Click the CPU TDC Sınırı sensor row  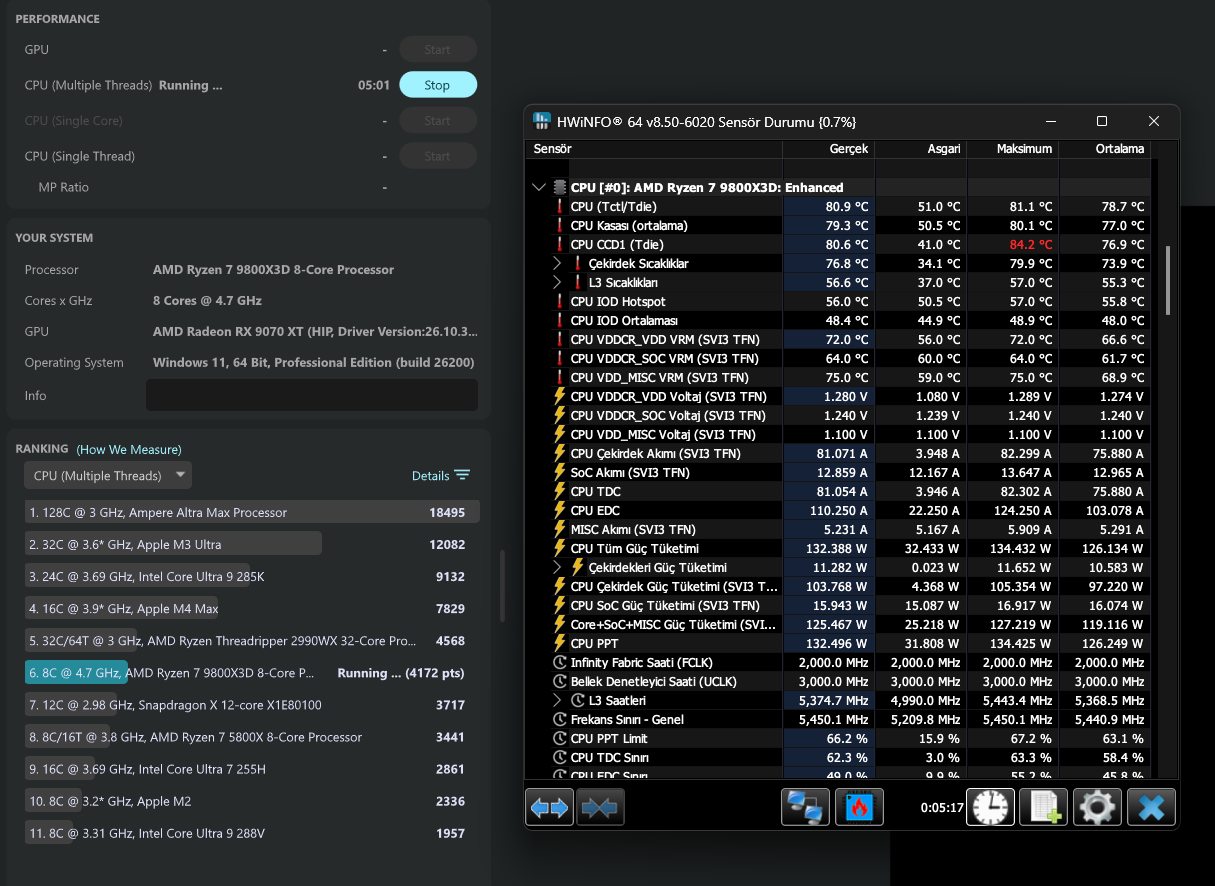coord(839,758)
